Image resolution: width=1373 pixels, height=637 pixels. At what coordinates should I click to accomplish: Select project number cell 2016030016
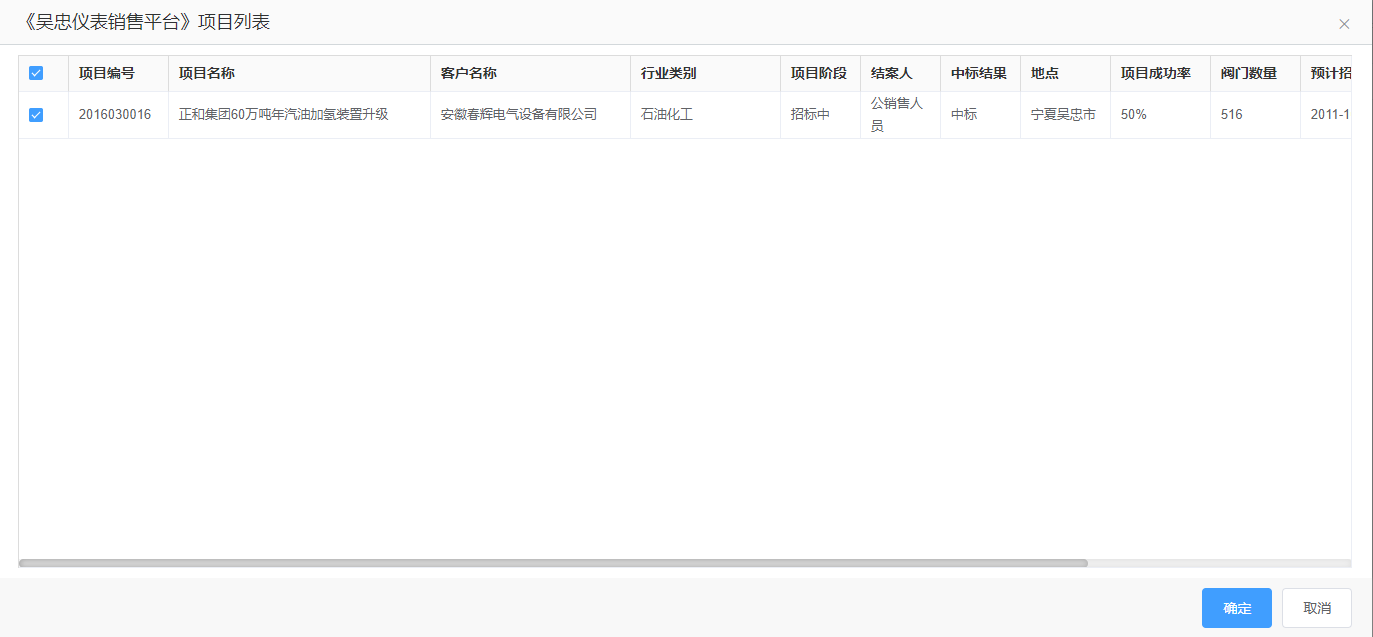[115, 115]
